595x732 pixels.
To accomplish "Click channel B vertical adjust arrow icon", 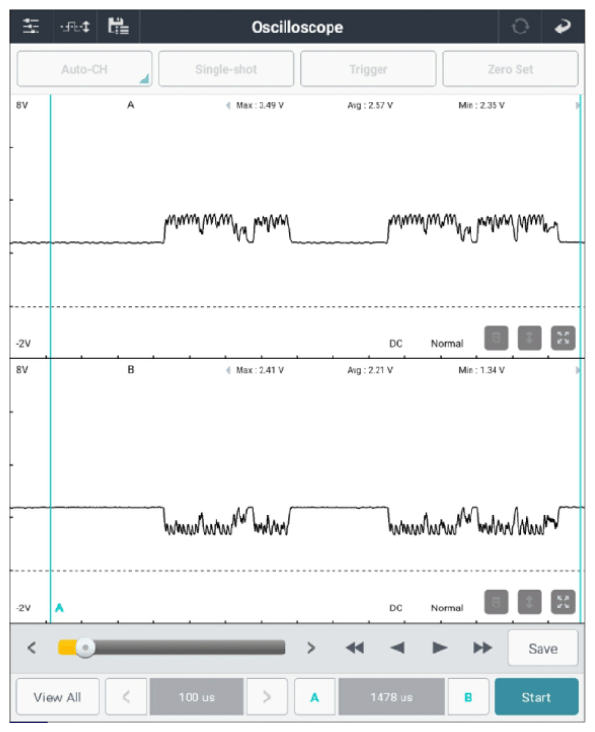I will (529, 602).
